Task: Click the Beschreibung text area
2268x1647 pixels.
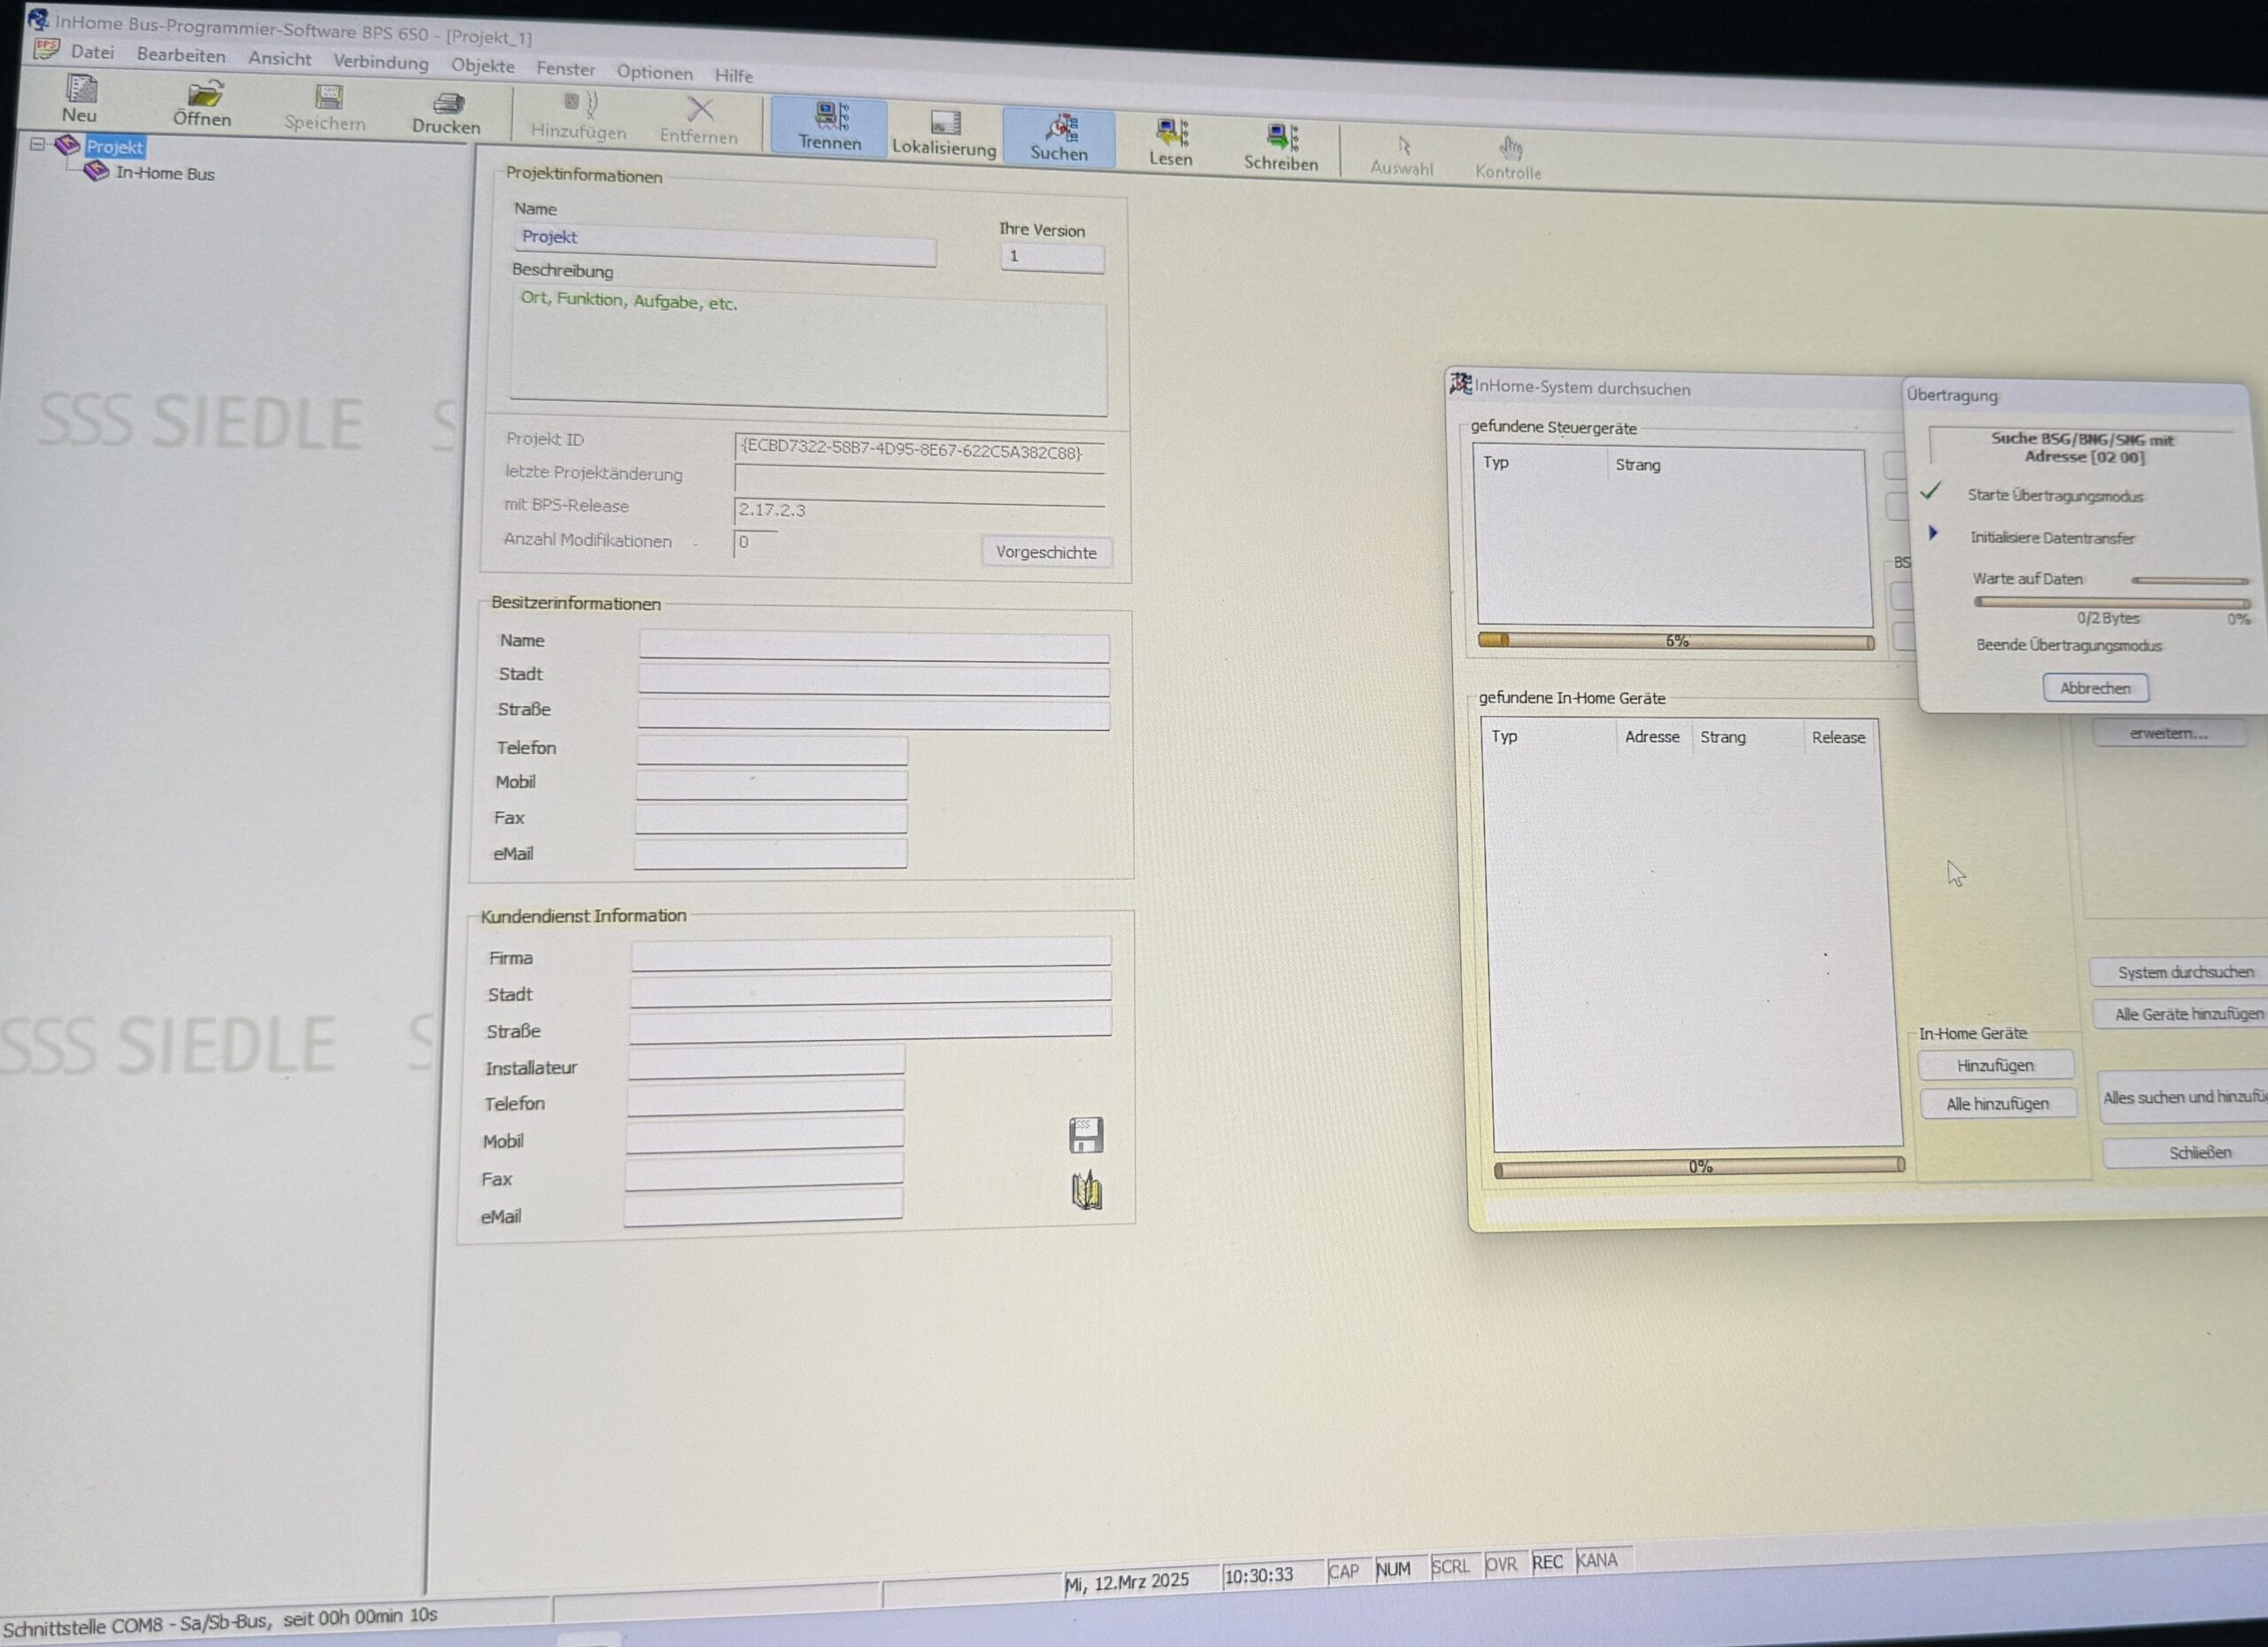Action: pyautogui.click(x=809, y=352)
